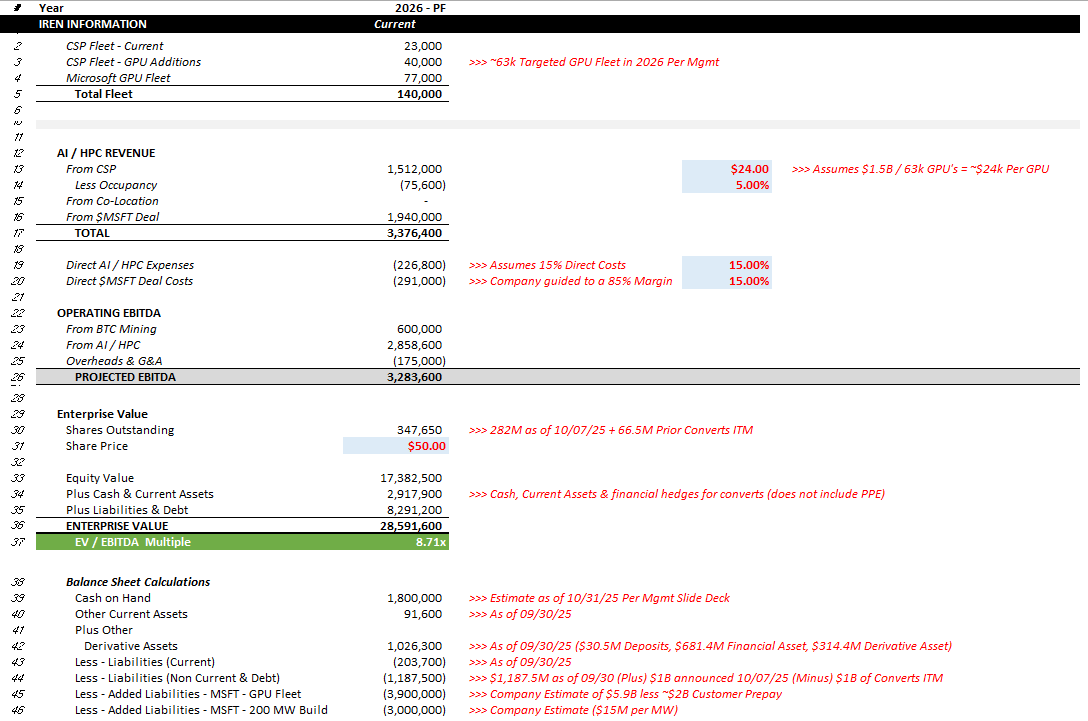The width and height of the screenshot is (1088, 721).
Task: Select the 'Balance Sheet Calculations' heading
Action: pyautogui.click(x=138, y=582)
